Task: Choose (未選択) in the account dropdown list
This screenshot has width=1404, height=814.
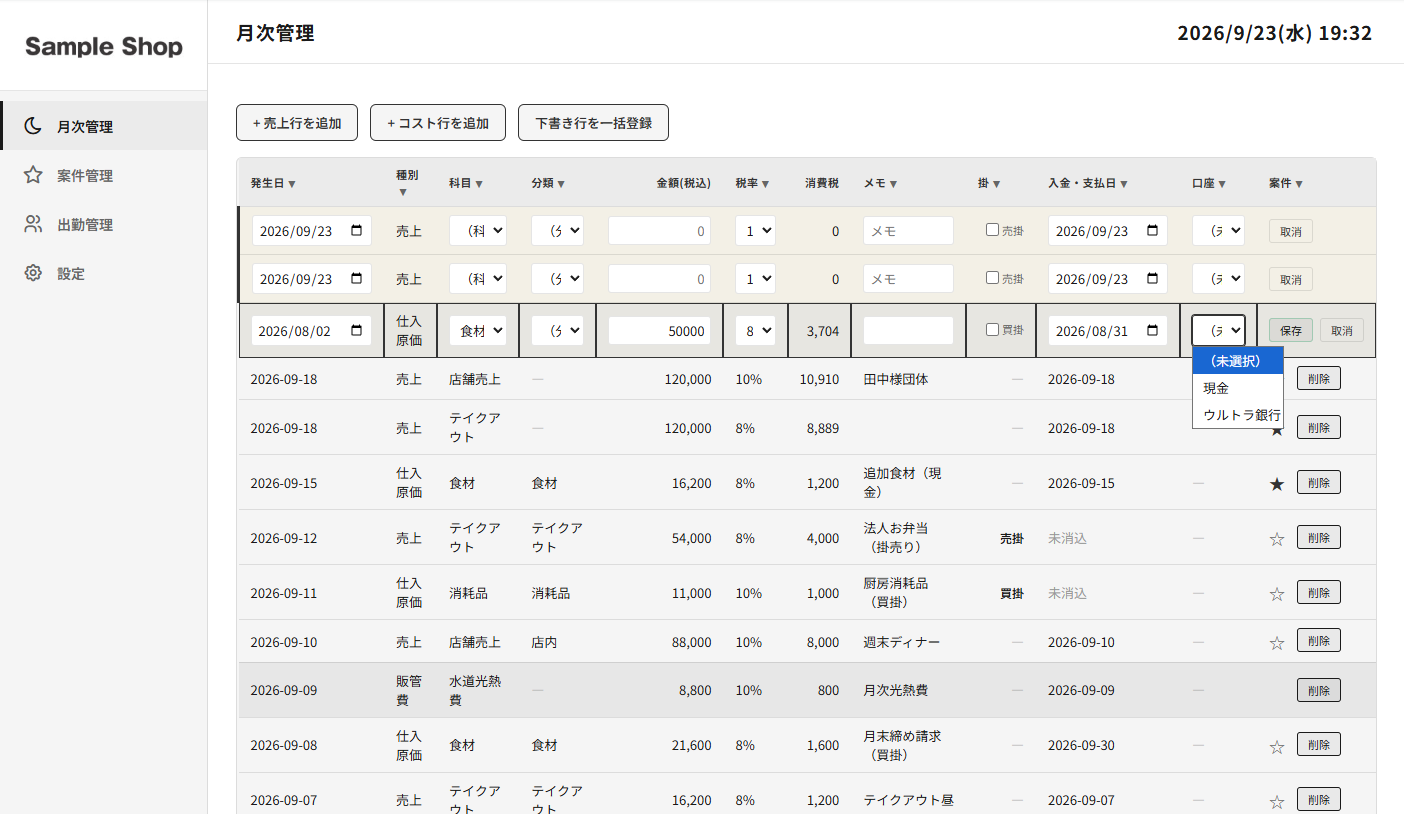Action: 1237,361
